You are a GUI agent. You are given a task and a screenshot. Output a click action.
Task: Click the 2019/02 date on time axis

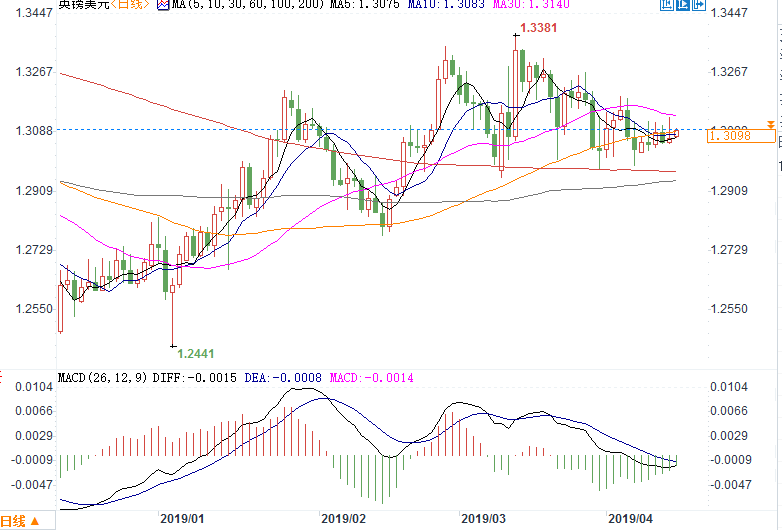pyautogui.click(x=343, y=519)
